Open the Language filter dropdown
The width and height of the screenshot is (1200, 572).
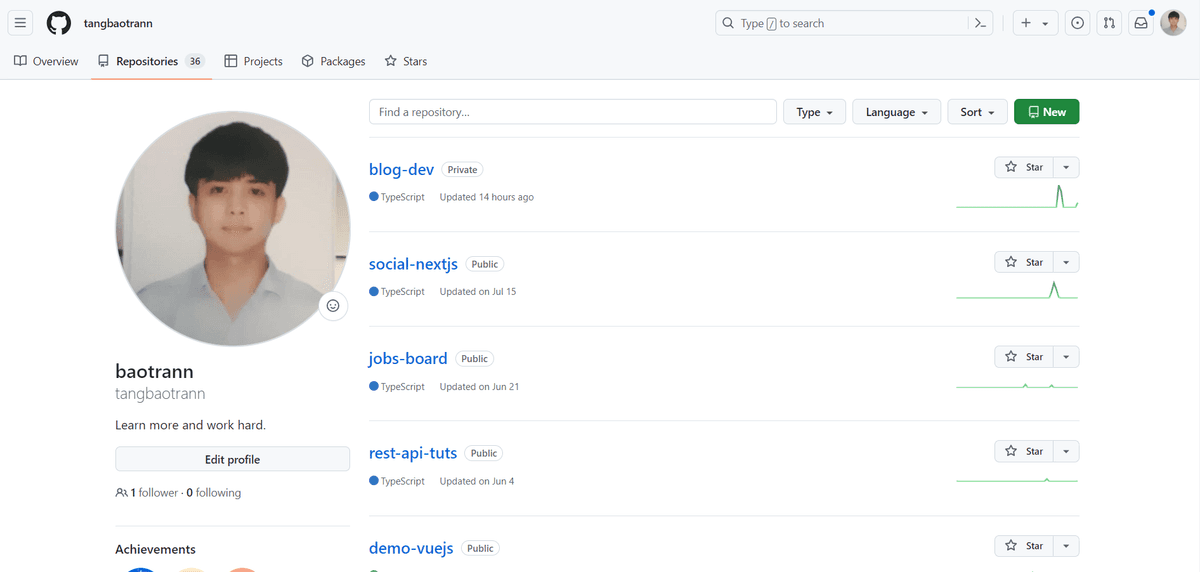coord(897,112)
